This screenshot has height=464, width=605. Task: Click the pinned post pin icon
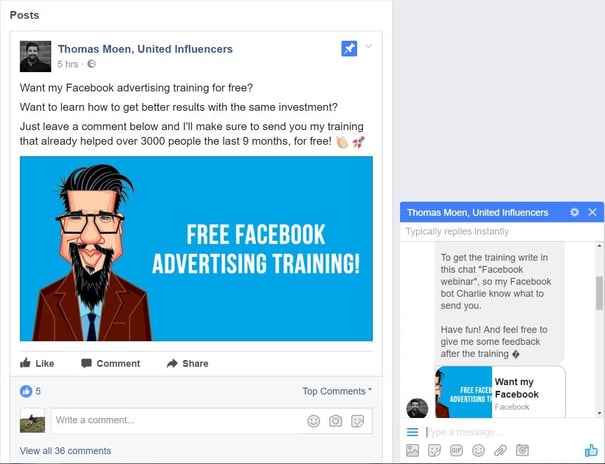pyautogui.click(x=349, y=49)
